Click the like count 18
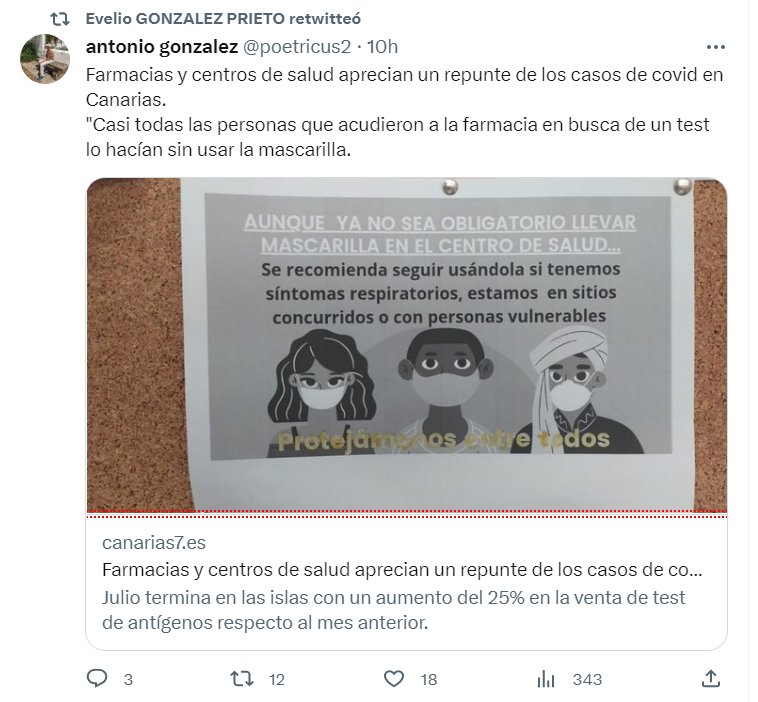Viewport: 758px width, 702px height. point(429,680)
